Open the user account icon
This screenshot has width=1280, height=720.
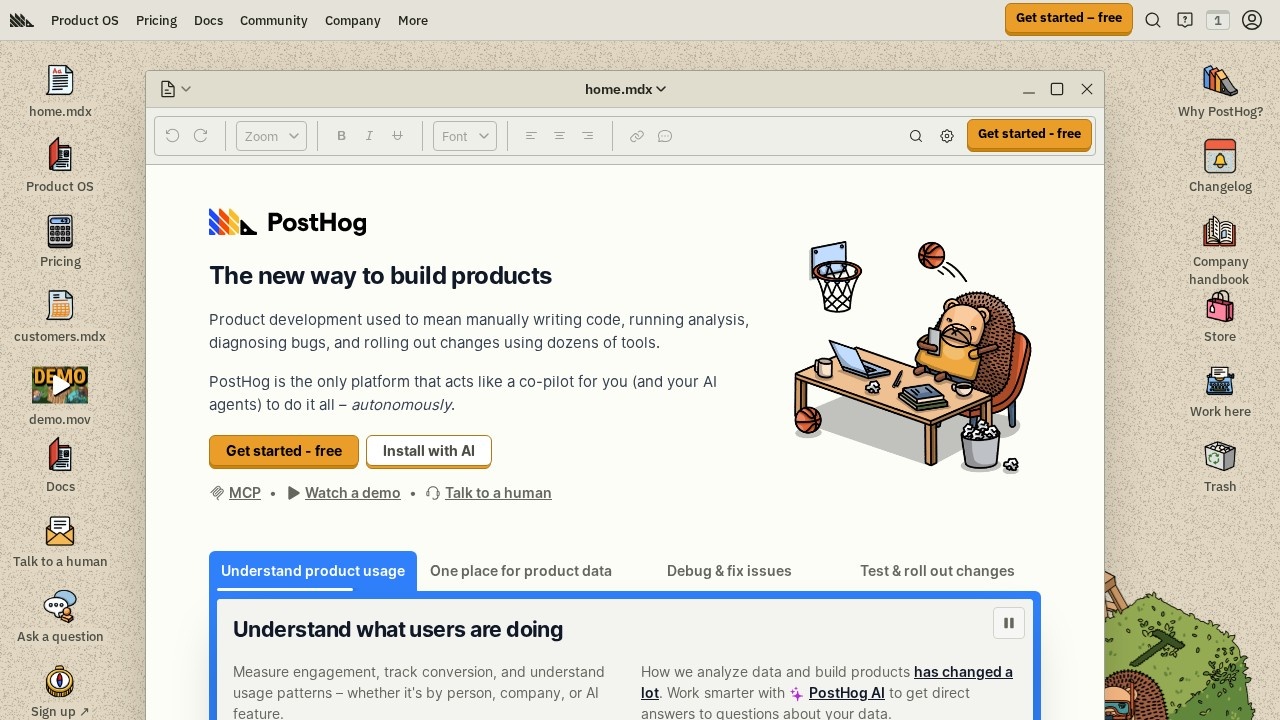(x=1252, y=20)
